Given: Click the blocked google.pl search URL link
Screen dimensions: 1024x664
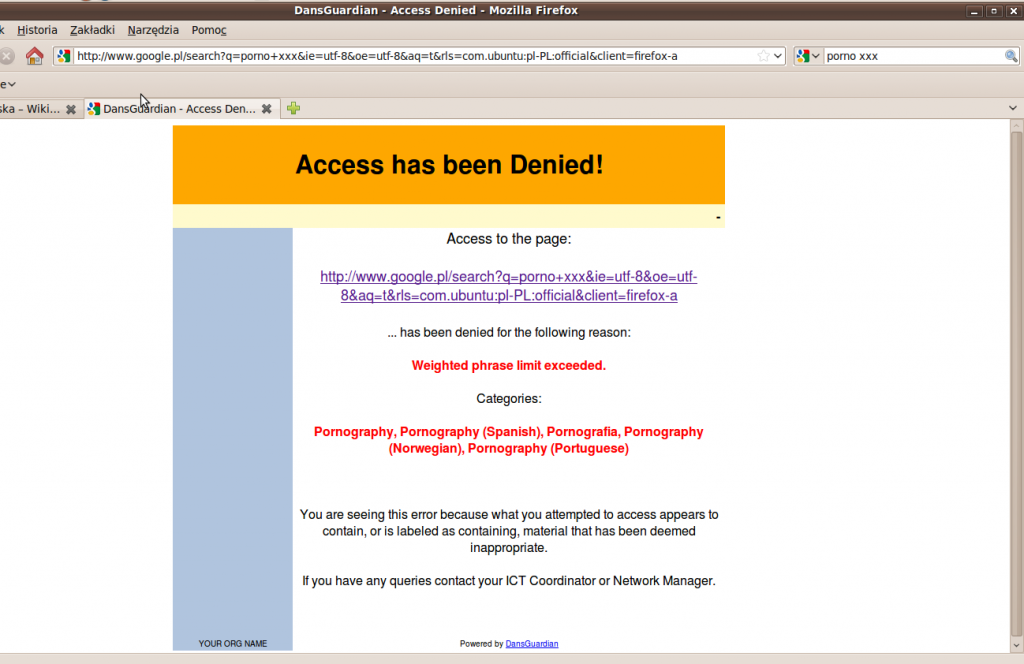Looking at the screenshot, I should [x=508, y=286].
